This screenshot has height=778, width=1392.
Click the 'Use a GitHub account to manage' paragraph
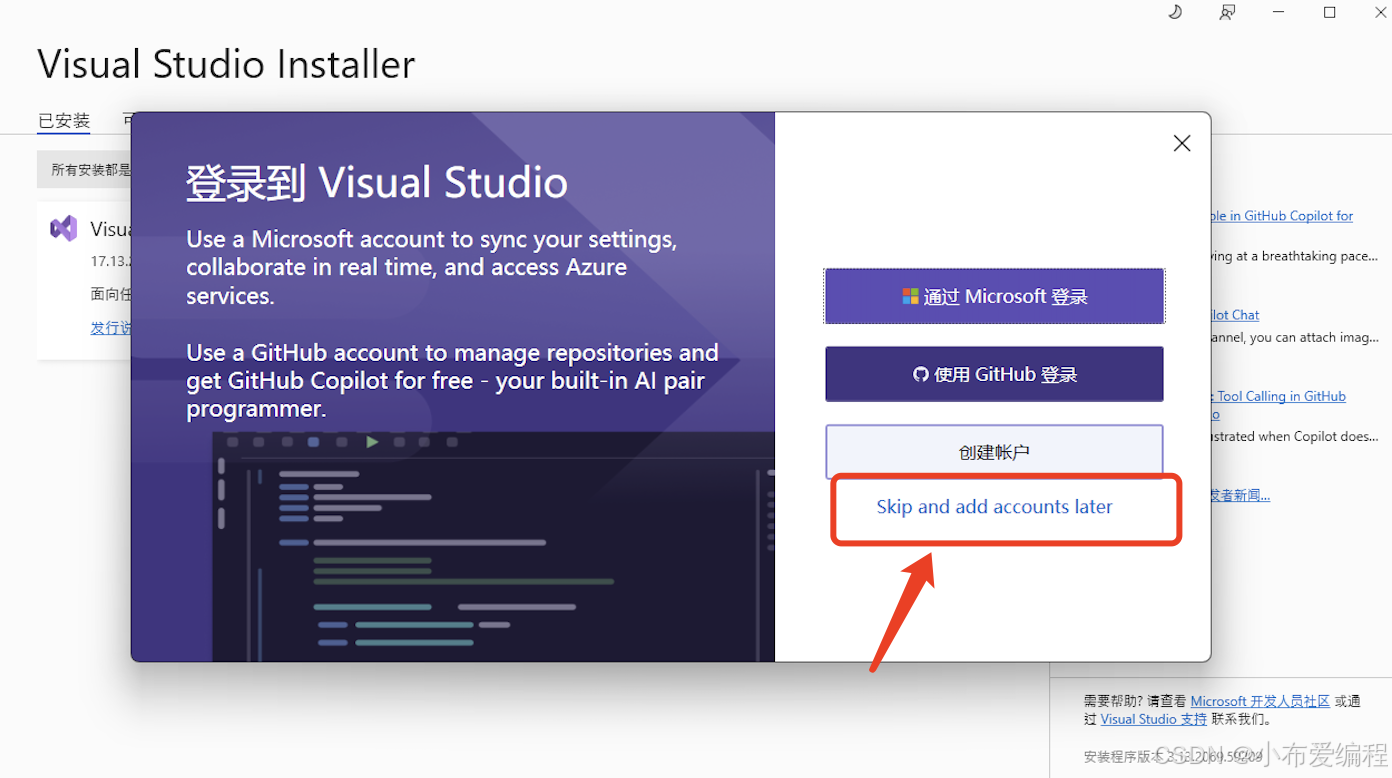coord(452,381)
